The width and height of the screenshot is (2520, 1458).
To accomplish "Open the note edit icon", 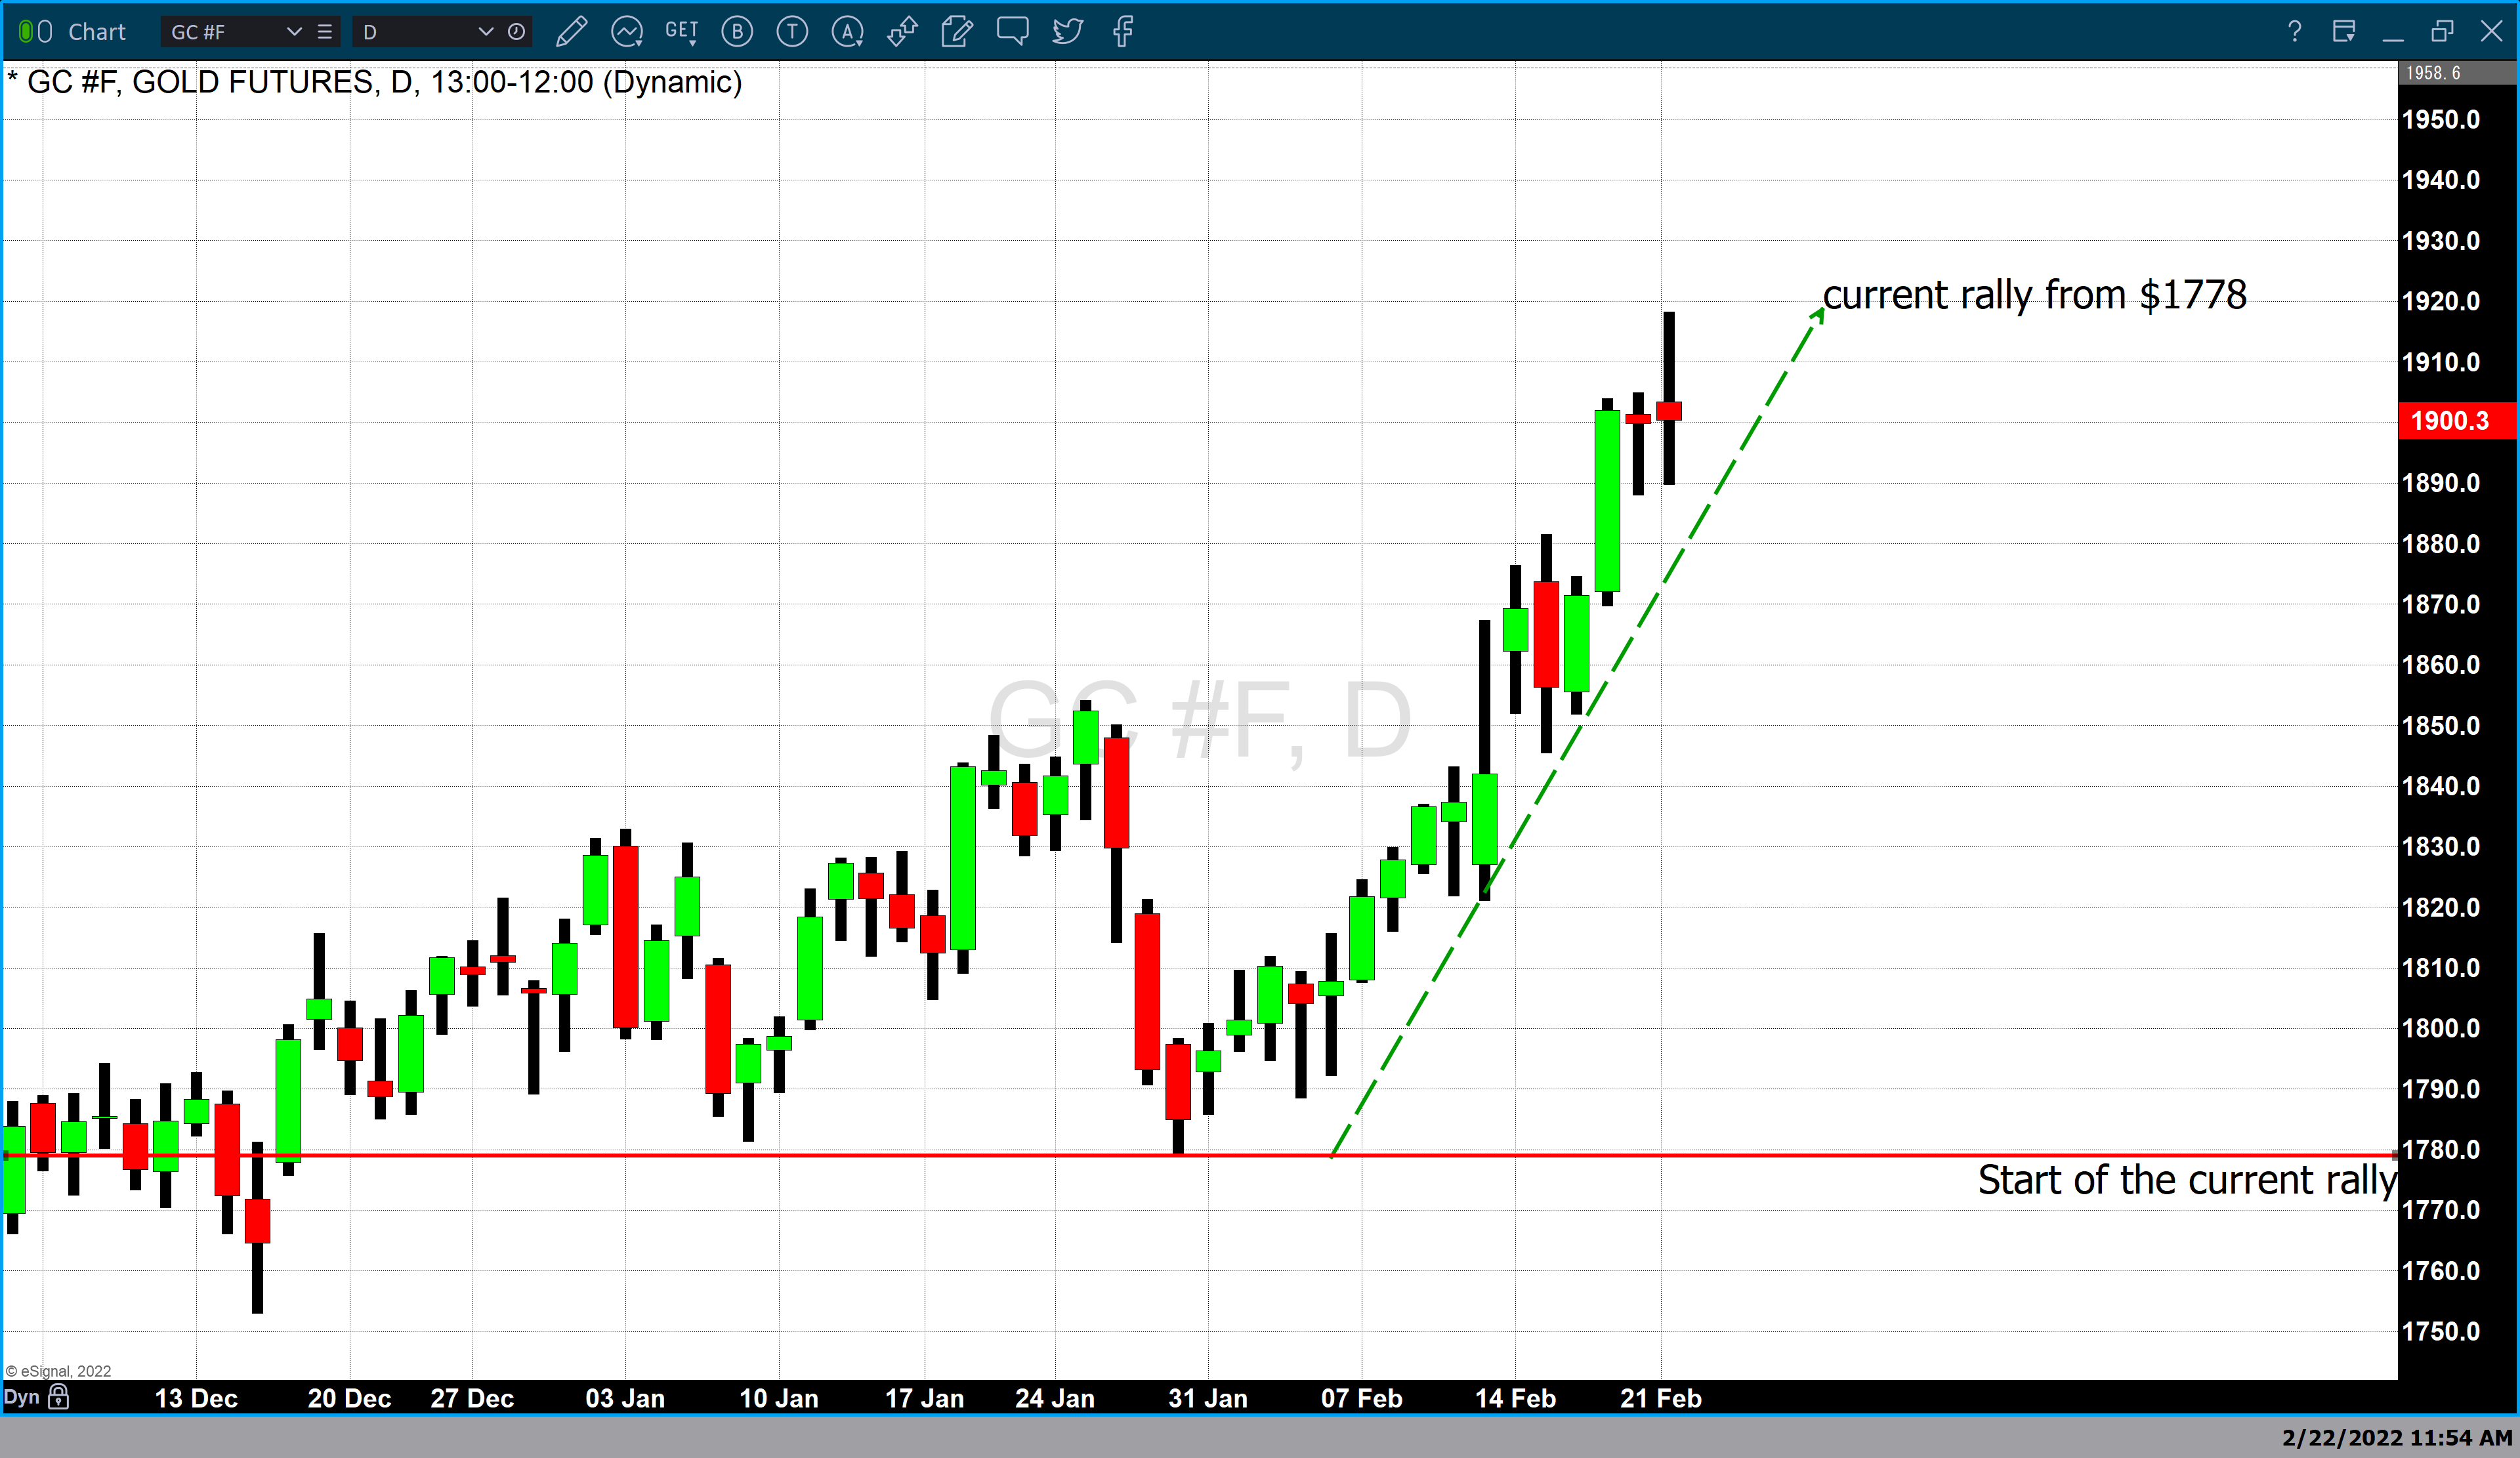I will tap(957, 32).
